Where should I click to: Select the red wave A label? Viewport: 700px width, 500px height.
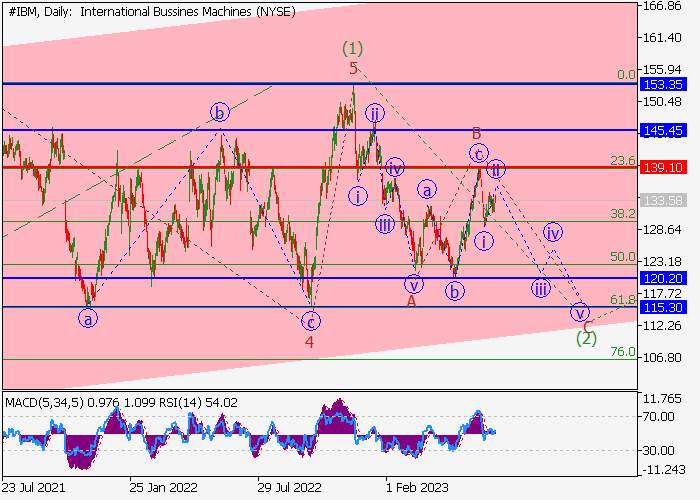click(412, 301)
